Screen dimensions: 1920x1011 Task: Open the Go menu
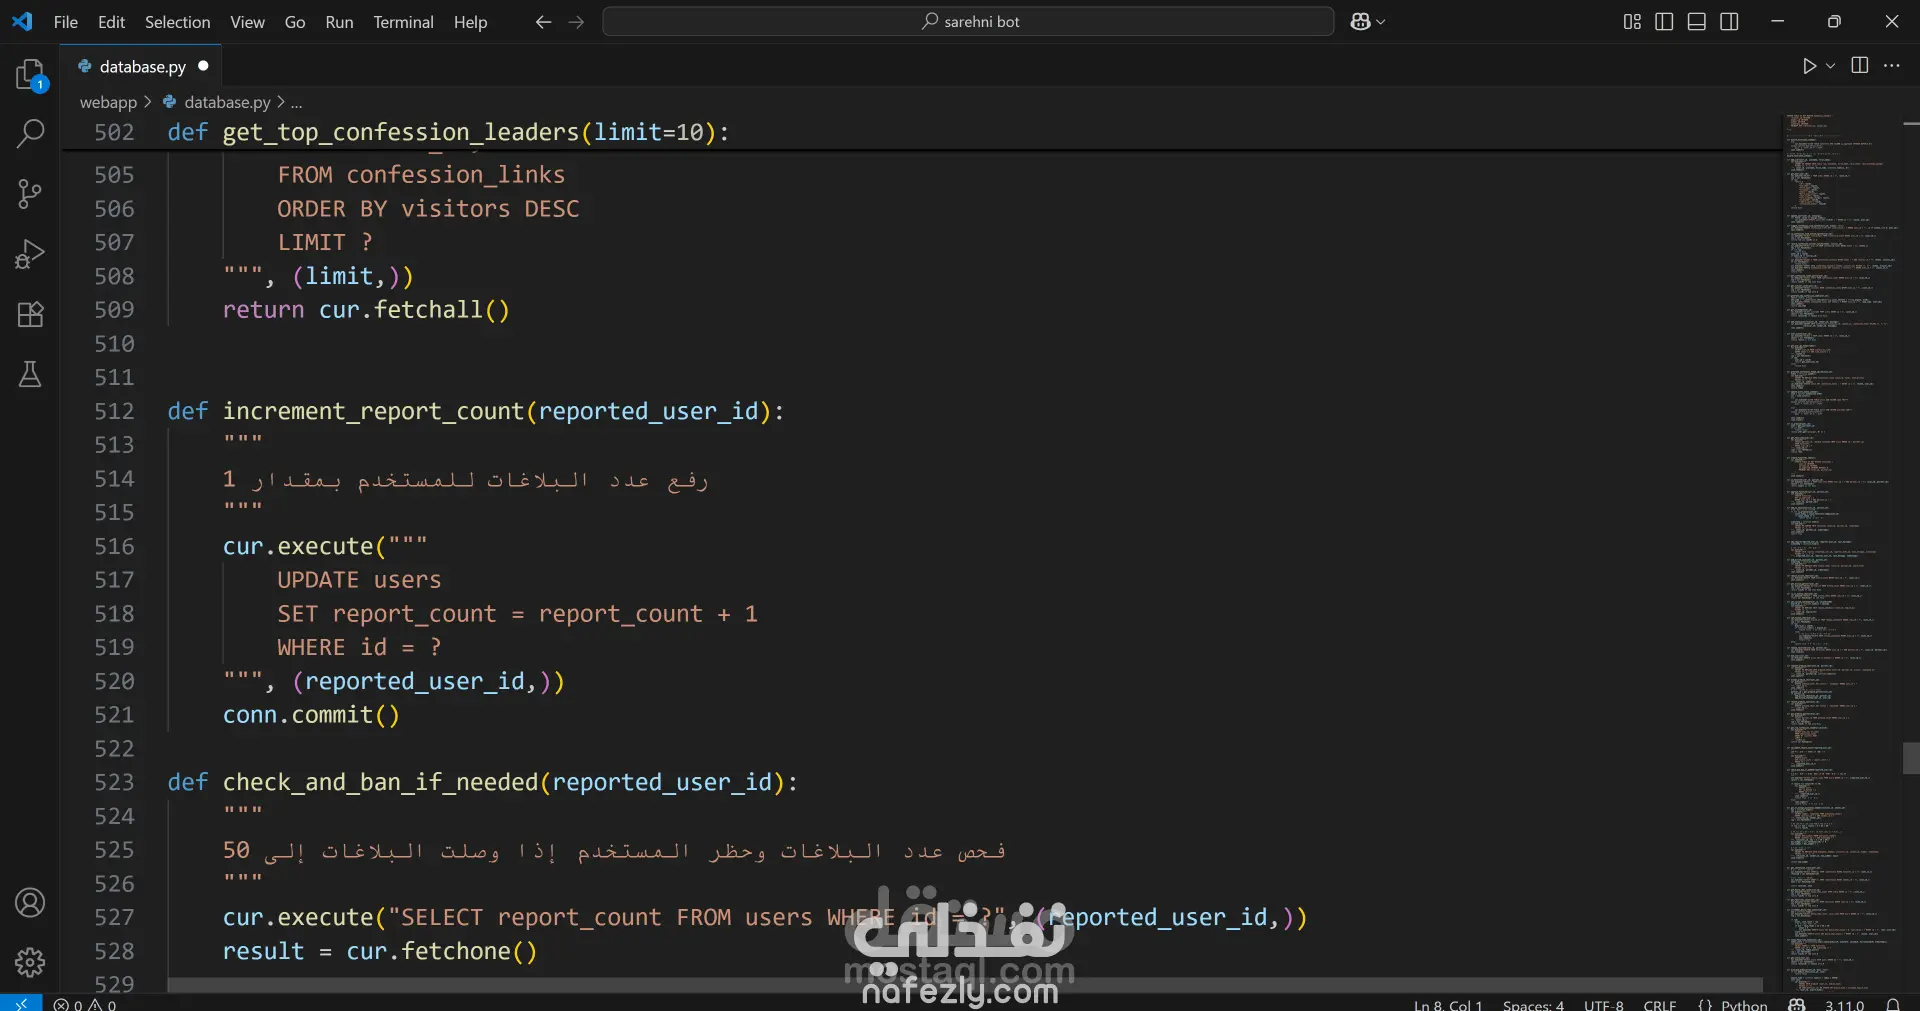(295, 21)
